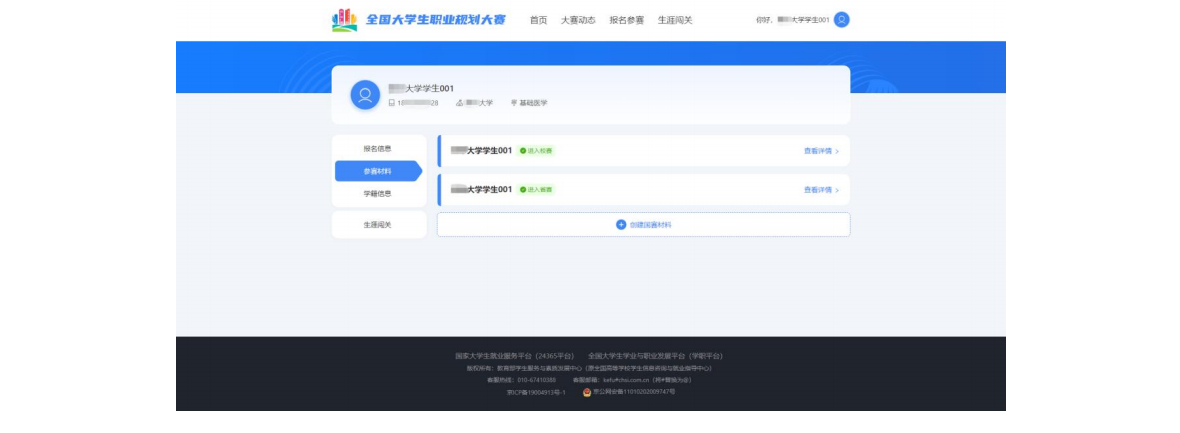Click the school icon in profile card
The height and width of the screenshot is (433, 1180).
[x=460, y=103]
